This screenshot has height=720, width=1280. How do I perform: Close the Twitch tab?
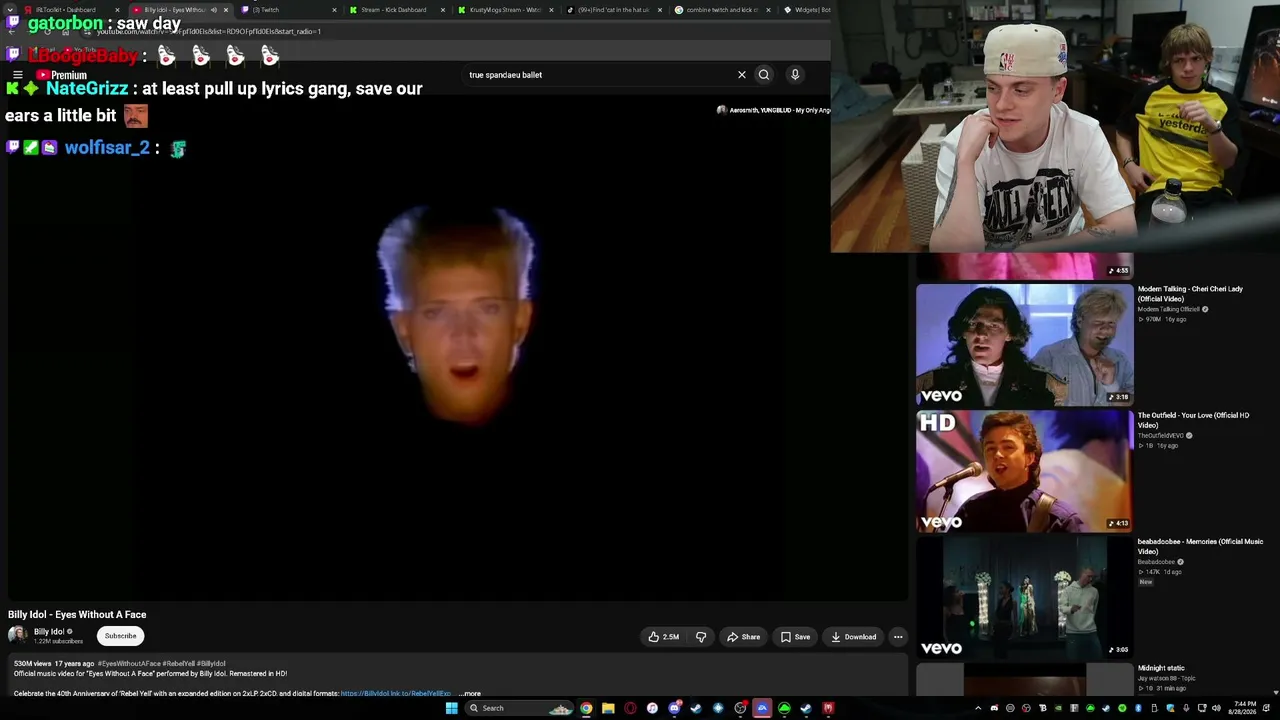(x=334, y=10)
